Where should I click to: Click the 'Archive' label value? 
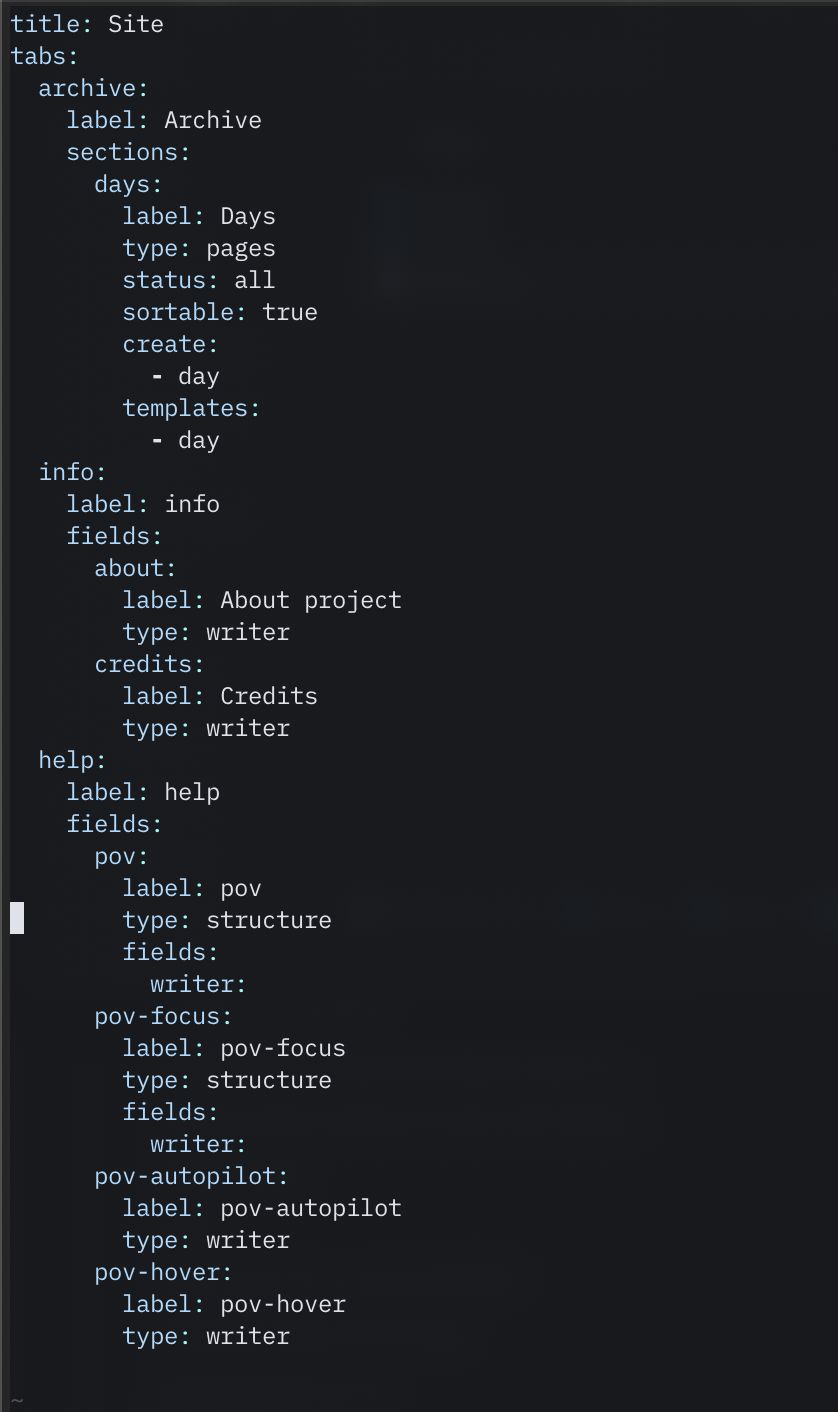coord(213,120)
